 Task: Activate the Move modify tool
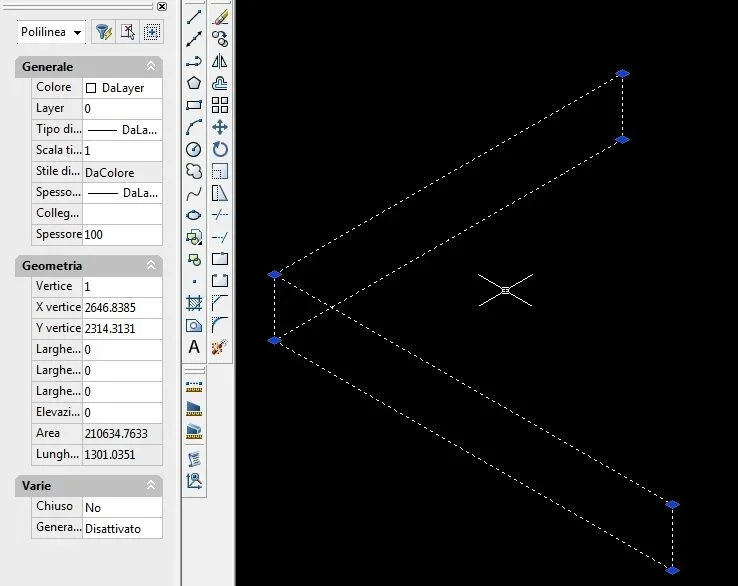220,127
